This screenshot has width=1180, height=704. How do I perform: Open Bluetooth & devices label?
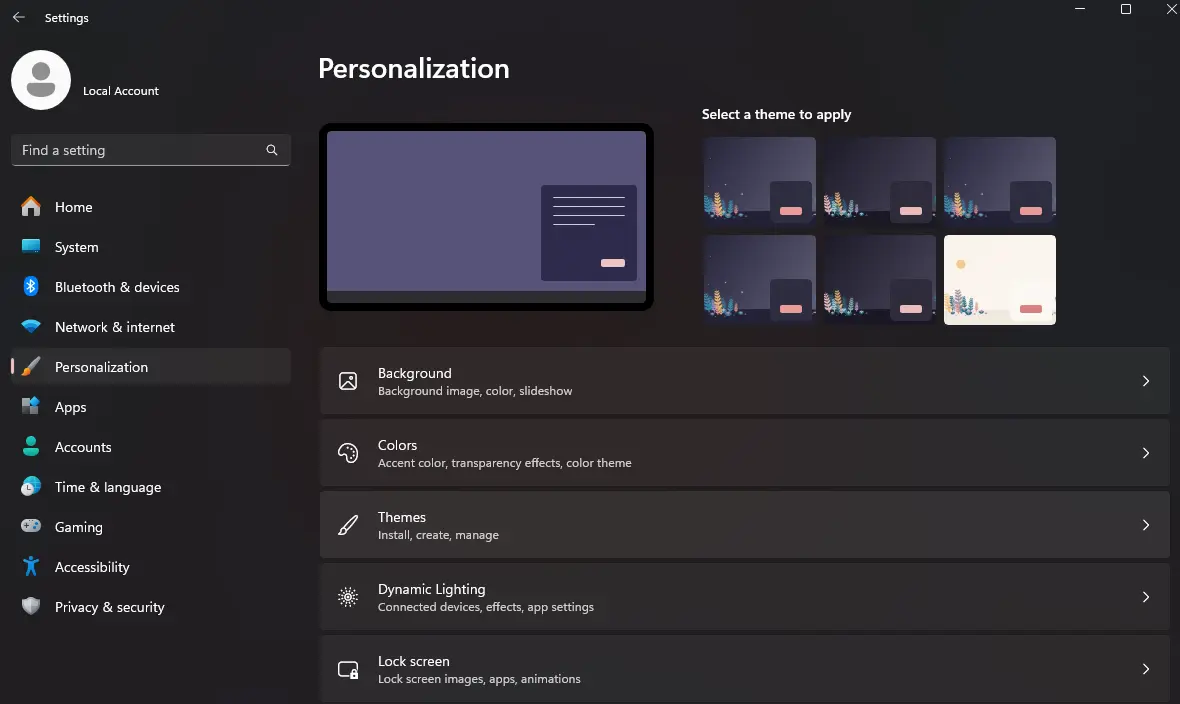[x=117, y=287]
